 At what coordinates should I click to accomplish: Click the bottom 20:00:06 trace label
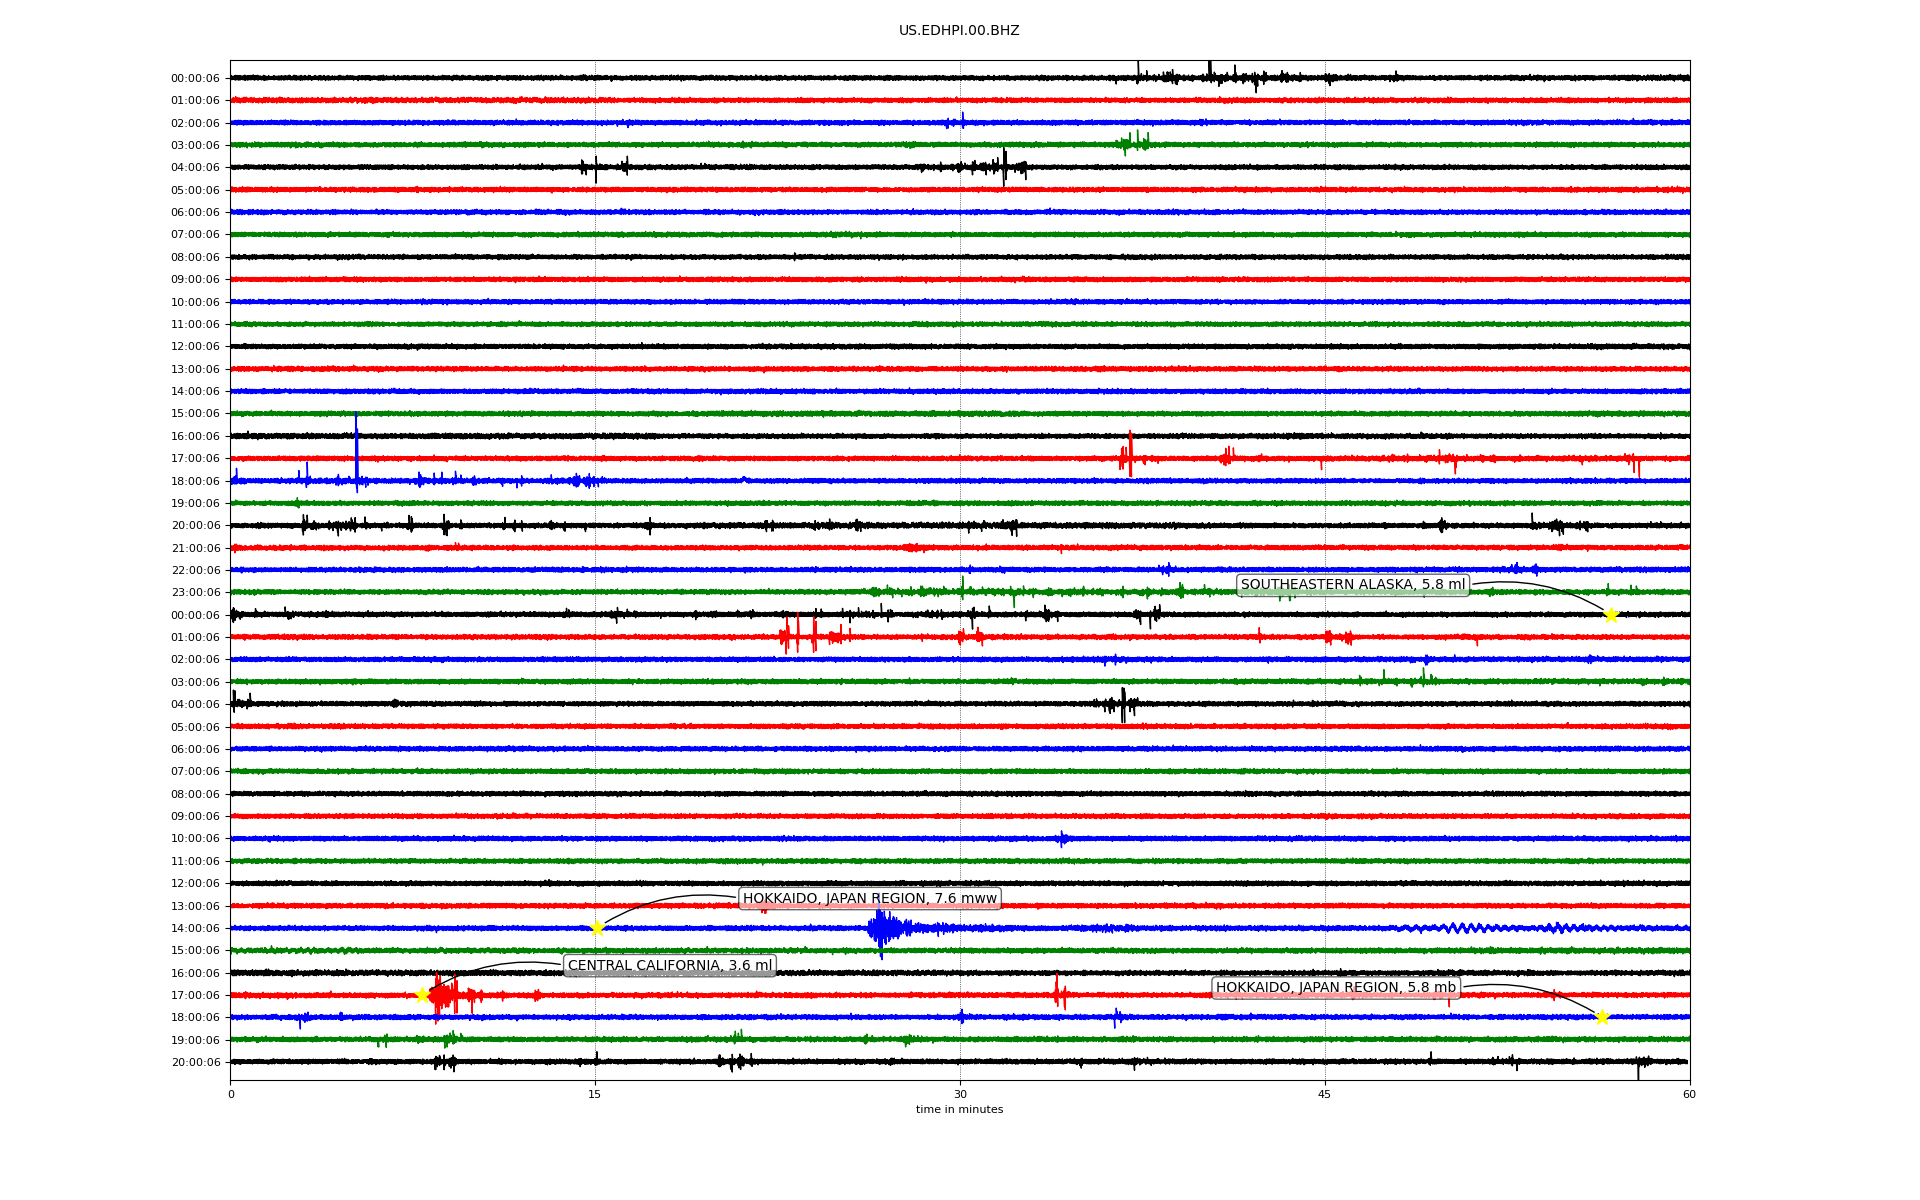point(195,1062)
